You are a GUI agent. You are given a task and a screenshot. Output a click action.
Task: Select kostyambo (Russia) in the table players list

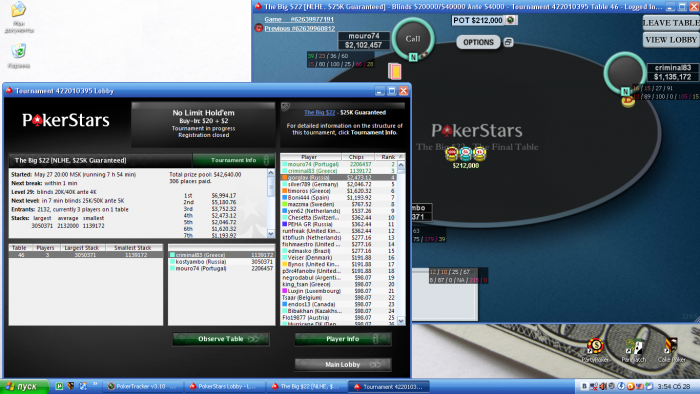[221, 261]
